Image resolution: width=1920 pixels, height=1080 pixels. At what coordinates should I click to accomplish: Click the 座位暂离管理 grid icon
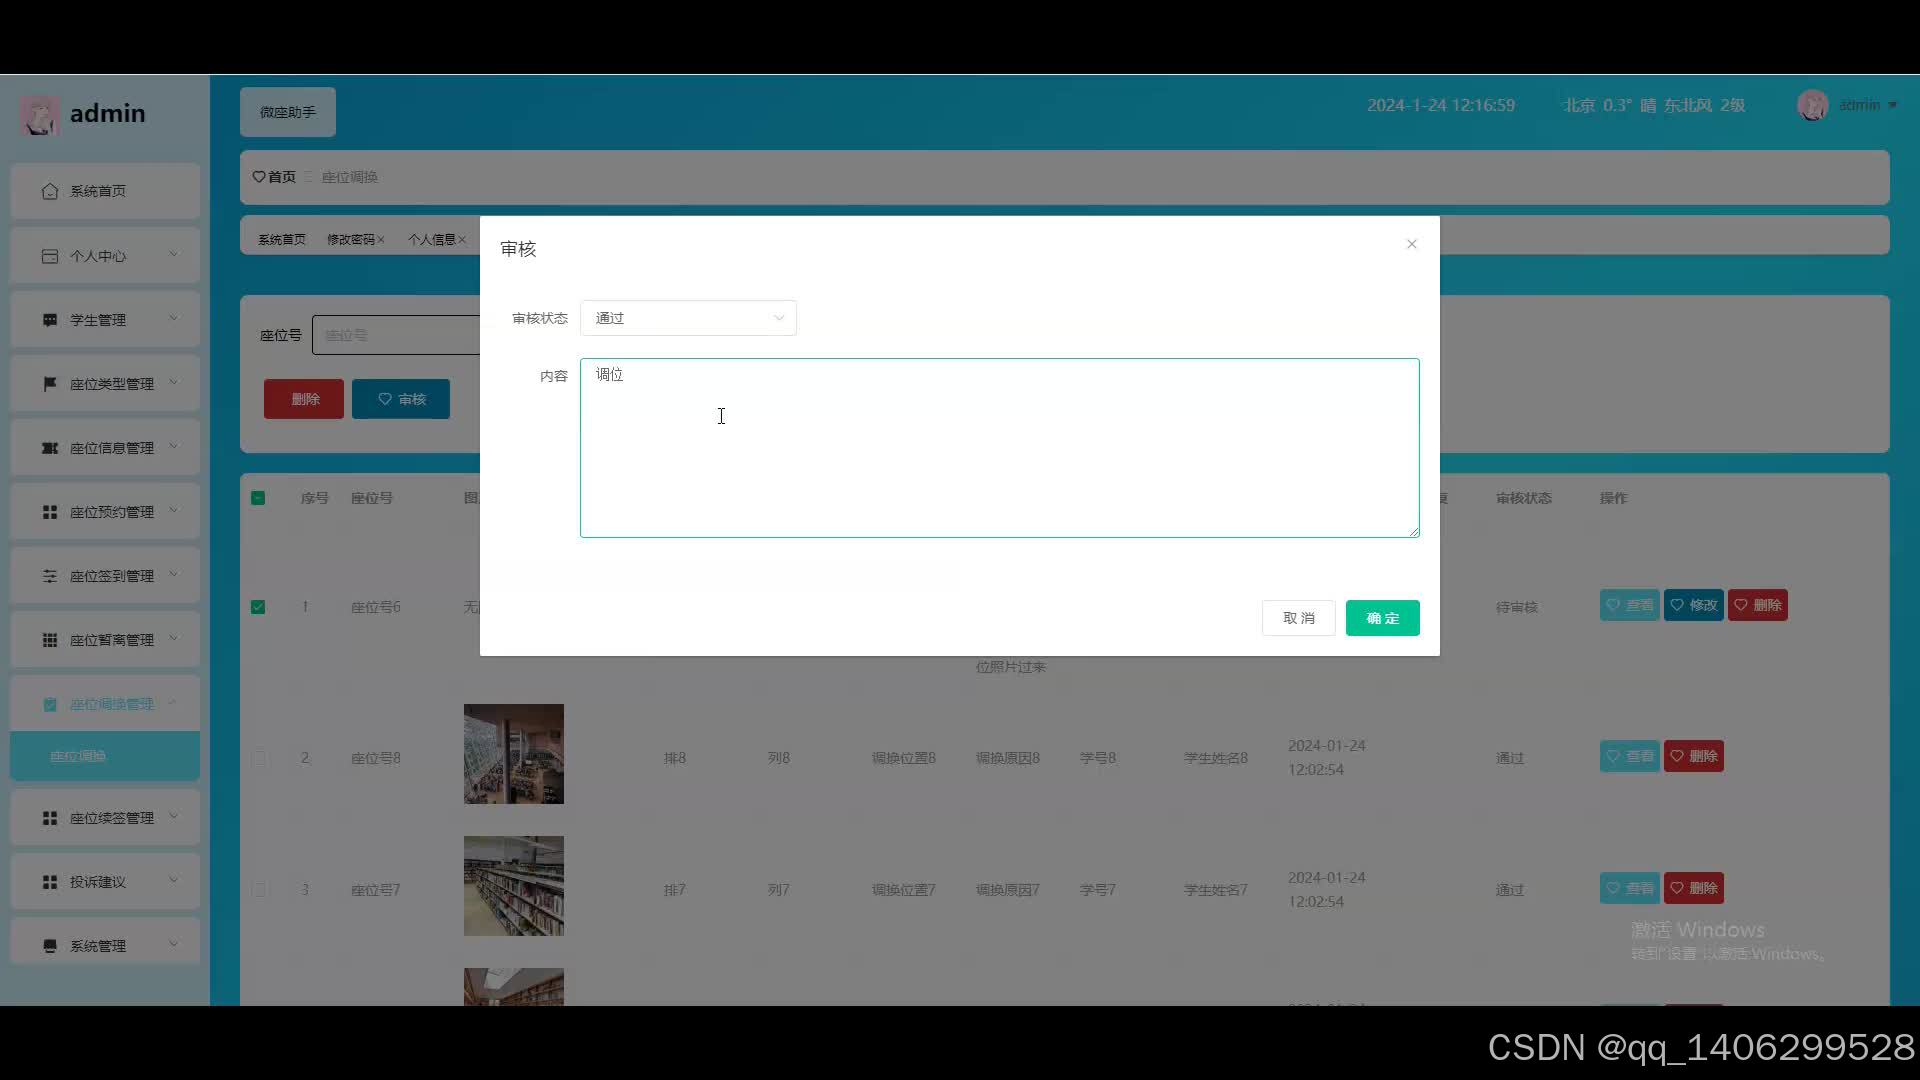click(50, 640)
